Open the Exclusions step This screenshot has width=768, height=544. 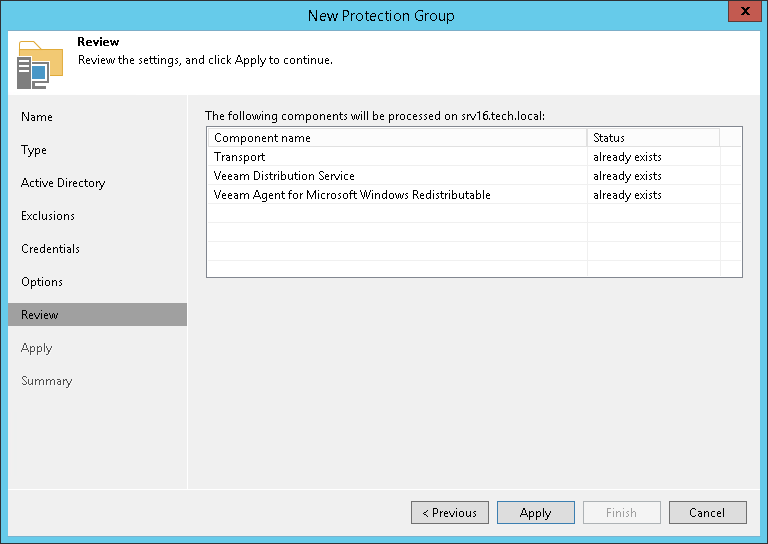48,216
